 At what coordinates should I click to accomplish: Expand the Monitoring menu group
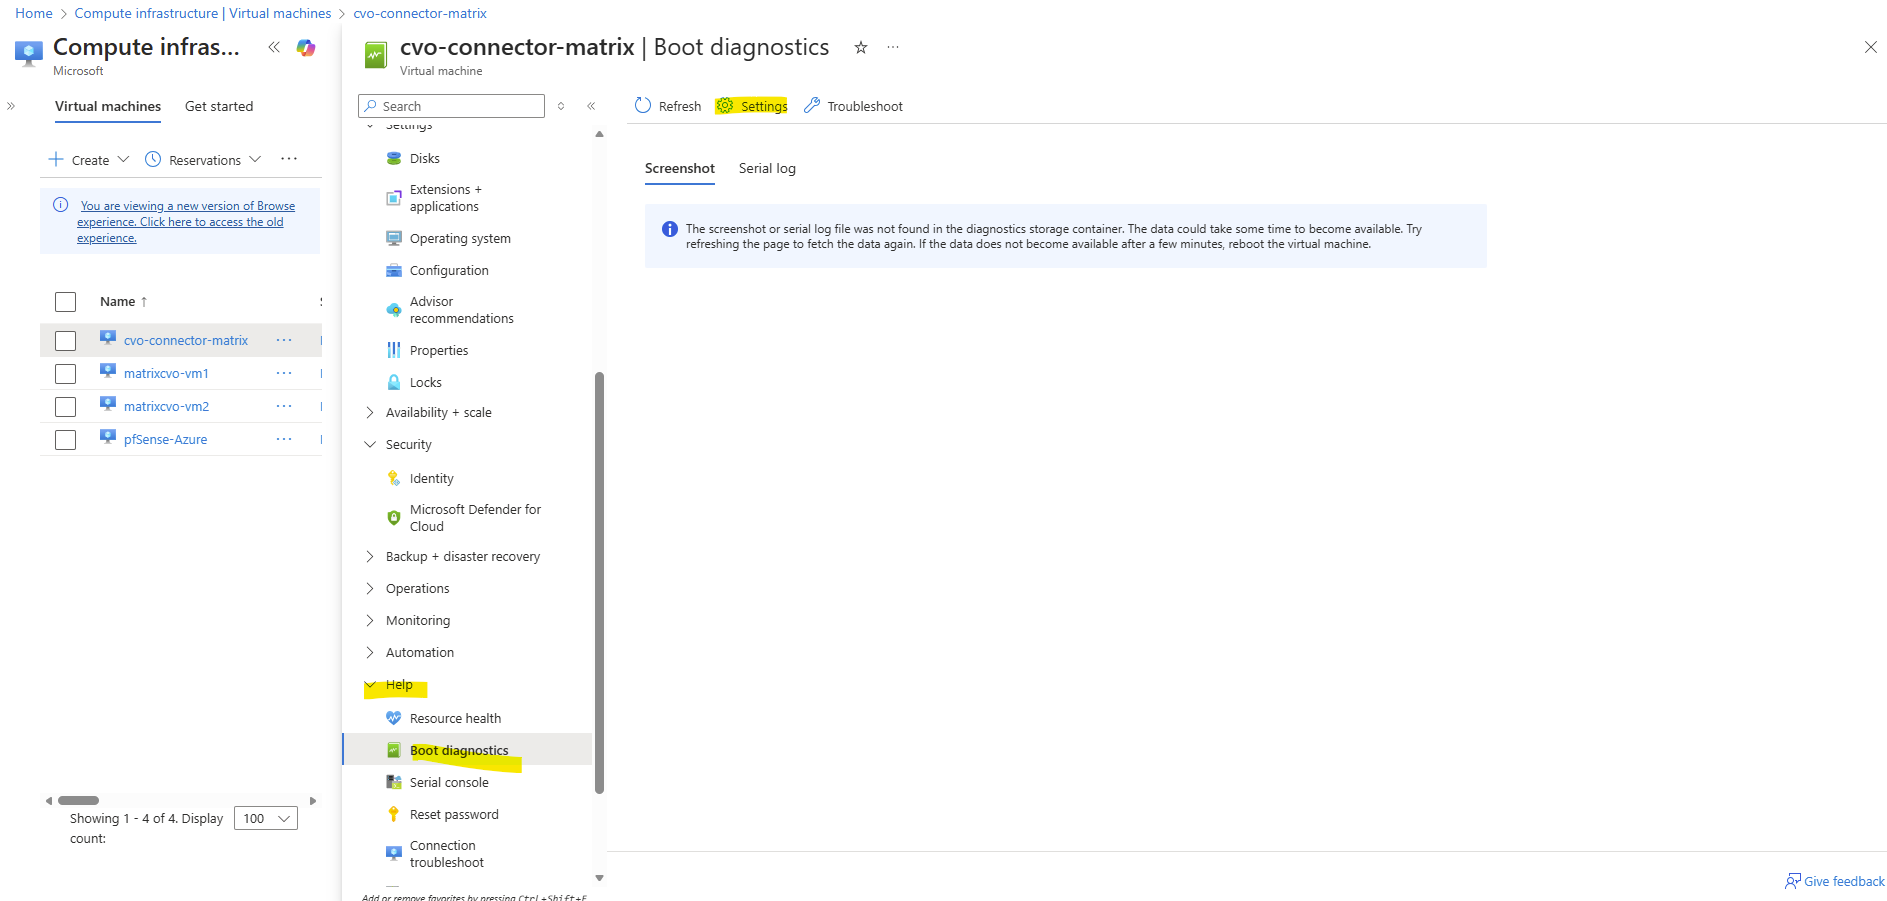[x=370, y=620]
